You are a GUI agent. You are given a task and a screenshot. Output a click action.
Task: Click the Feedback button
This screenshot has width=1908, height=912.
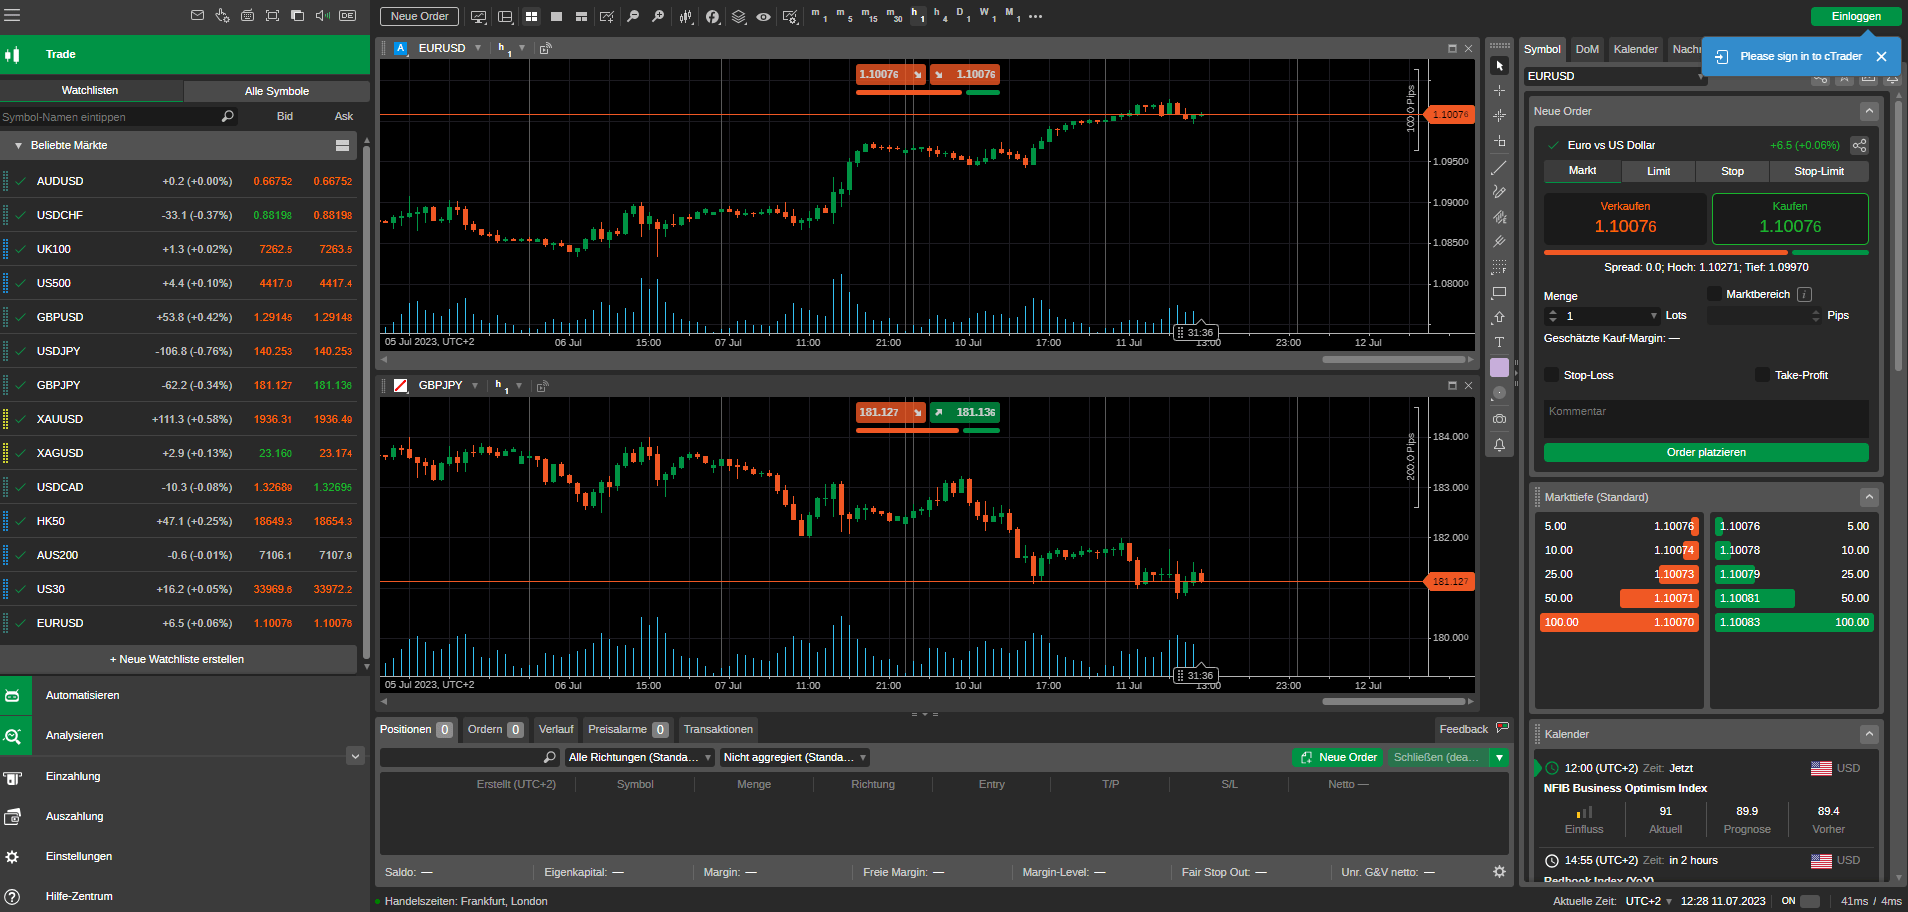tap(1473, 730)
